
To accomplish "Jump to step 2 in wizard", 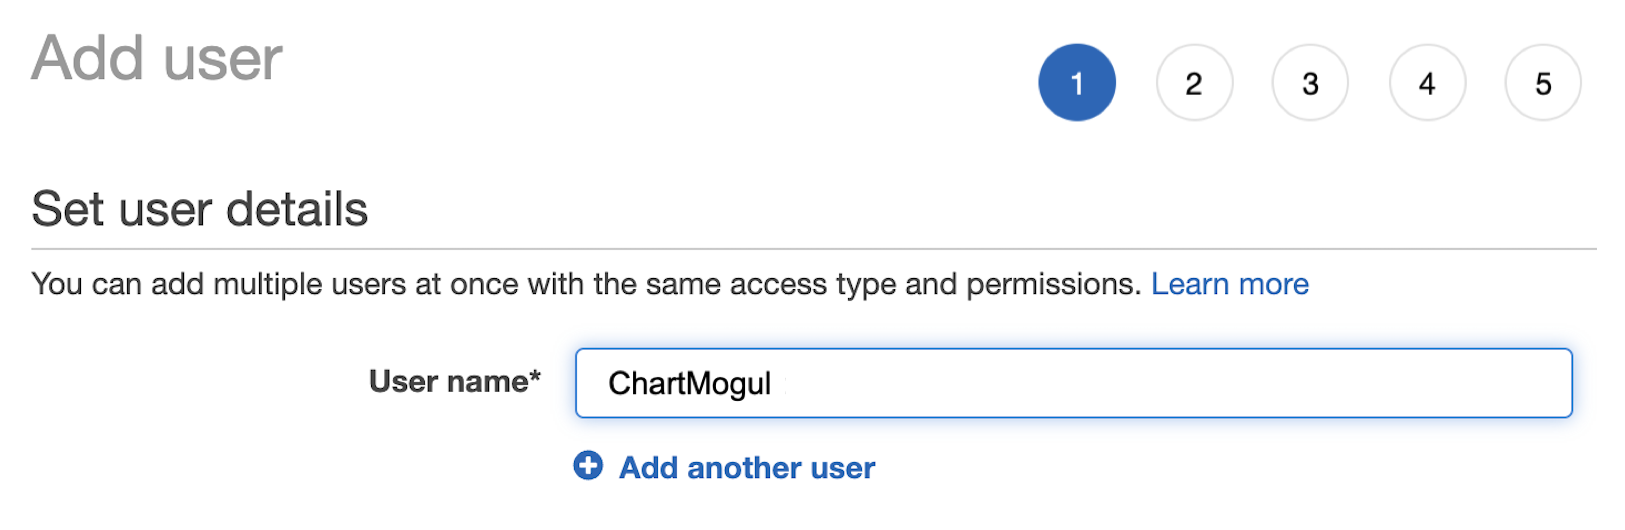I will click(1194, 83).
